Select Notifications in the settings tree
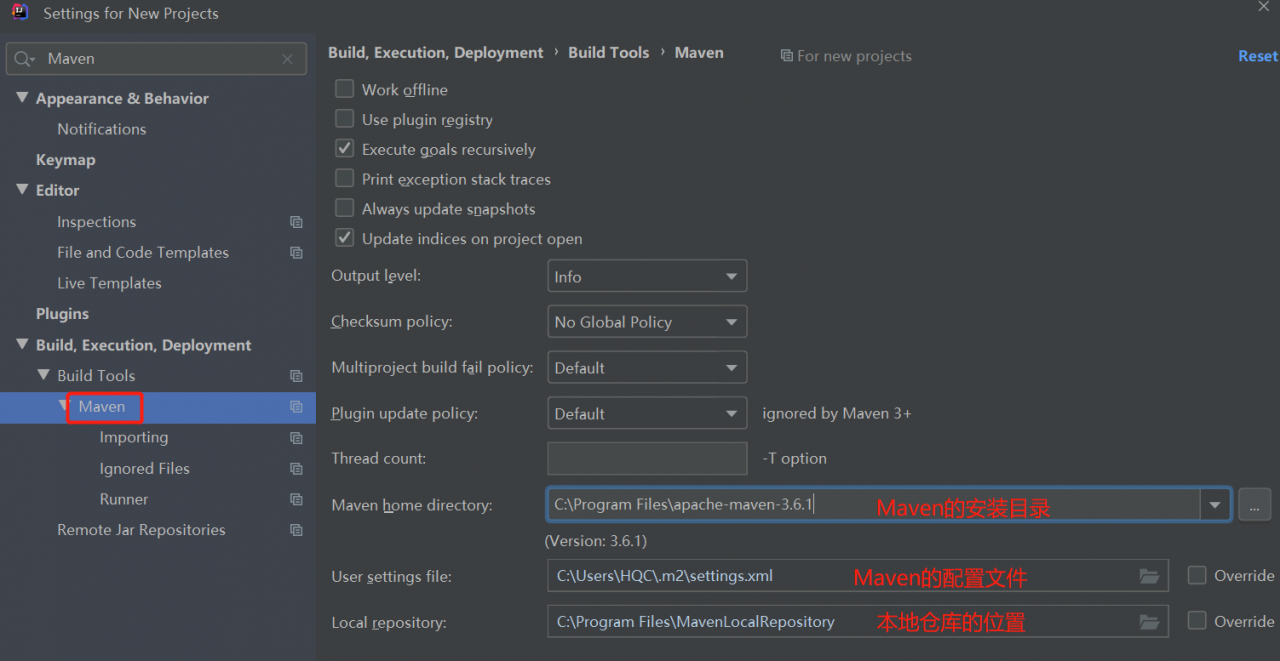1280x661 pixels. 101,129
